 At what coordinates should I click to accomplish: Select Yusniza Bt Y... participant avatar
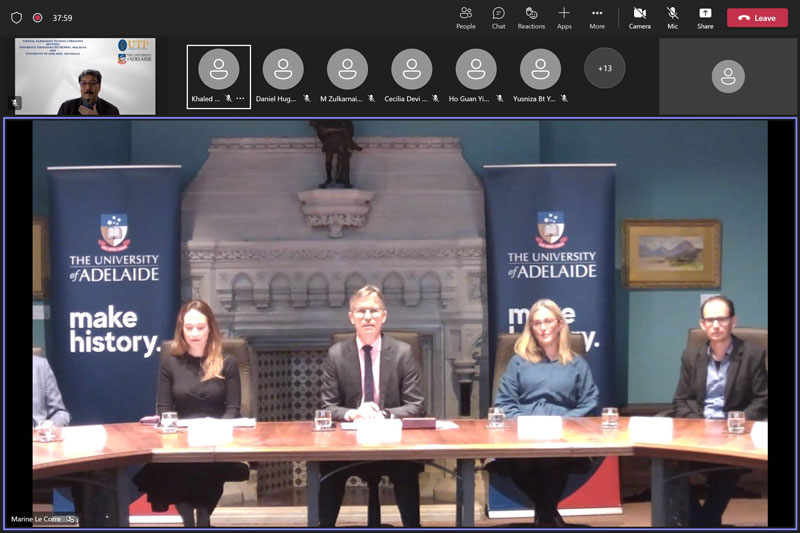540,69
